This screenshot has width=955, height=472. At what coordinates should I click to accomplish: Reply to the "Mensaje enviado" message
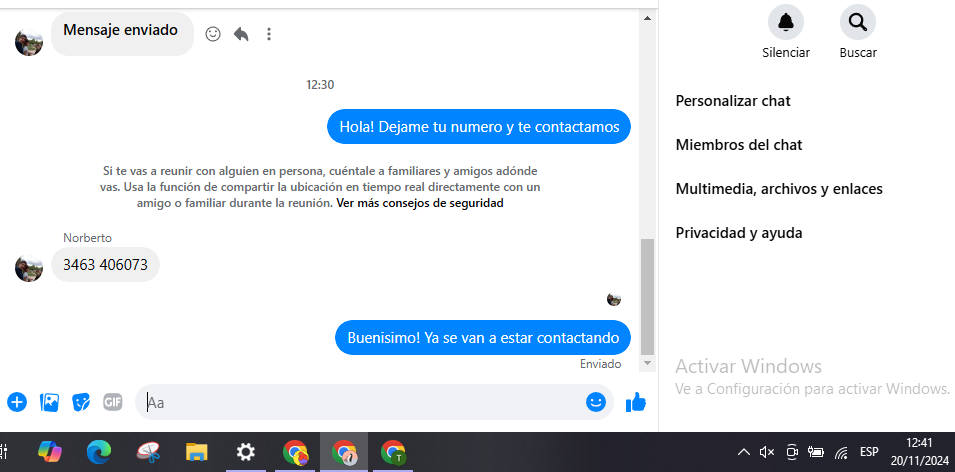click(x=241, y=34)
